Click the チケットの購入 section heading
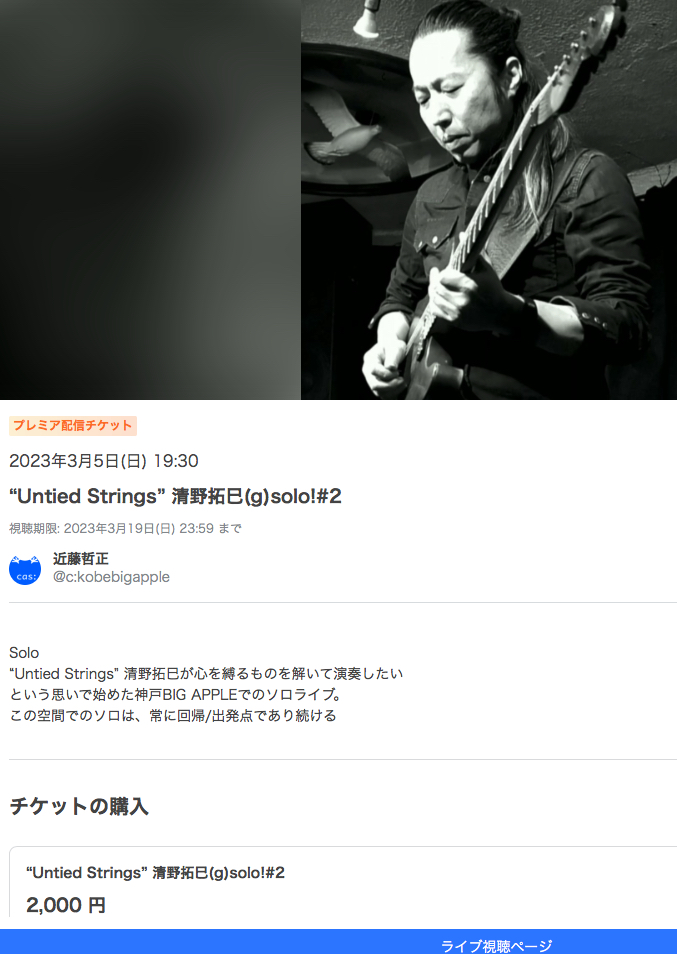 (x=78, y=806)
